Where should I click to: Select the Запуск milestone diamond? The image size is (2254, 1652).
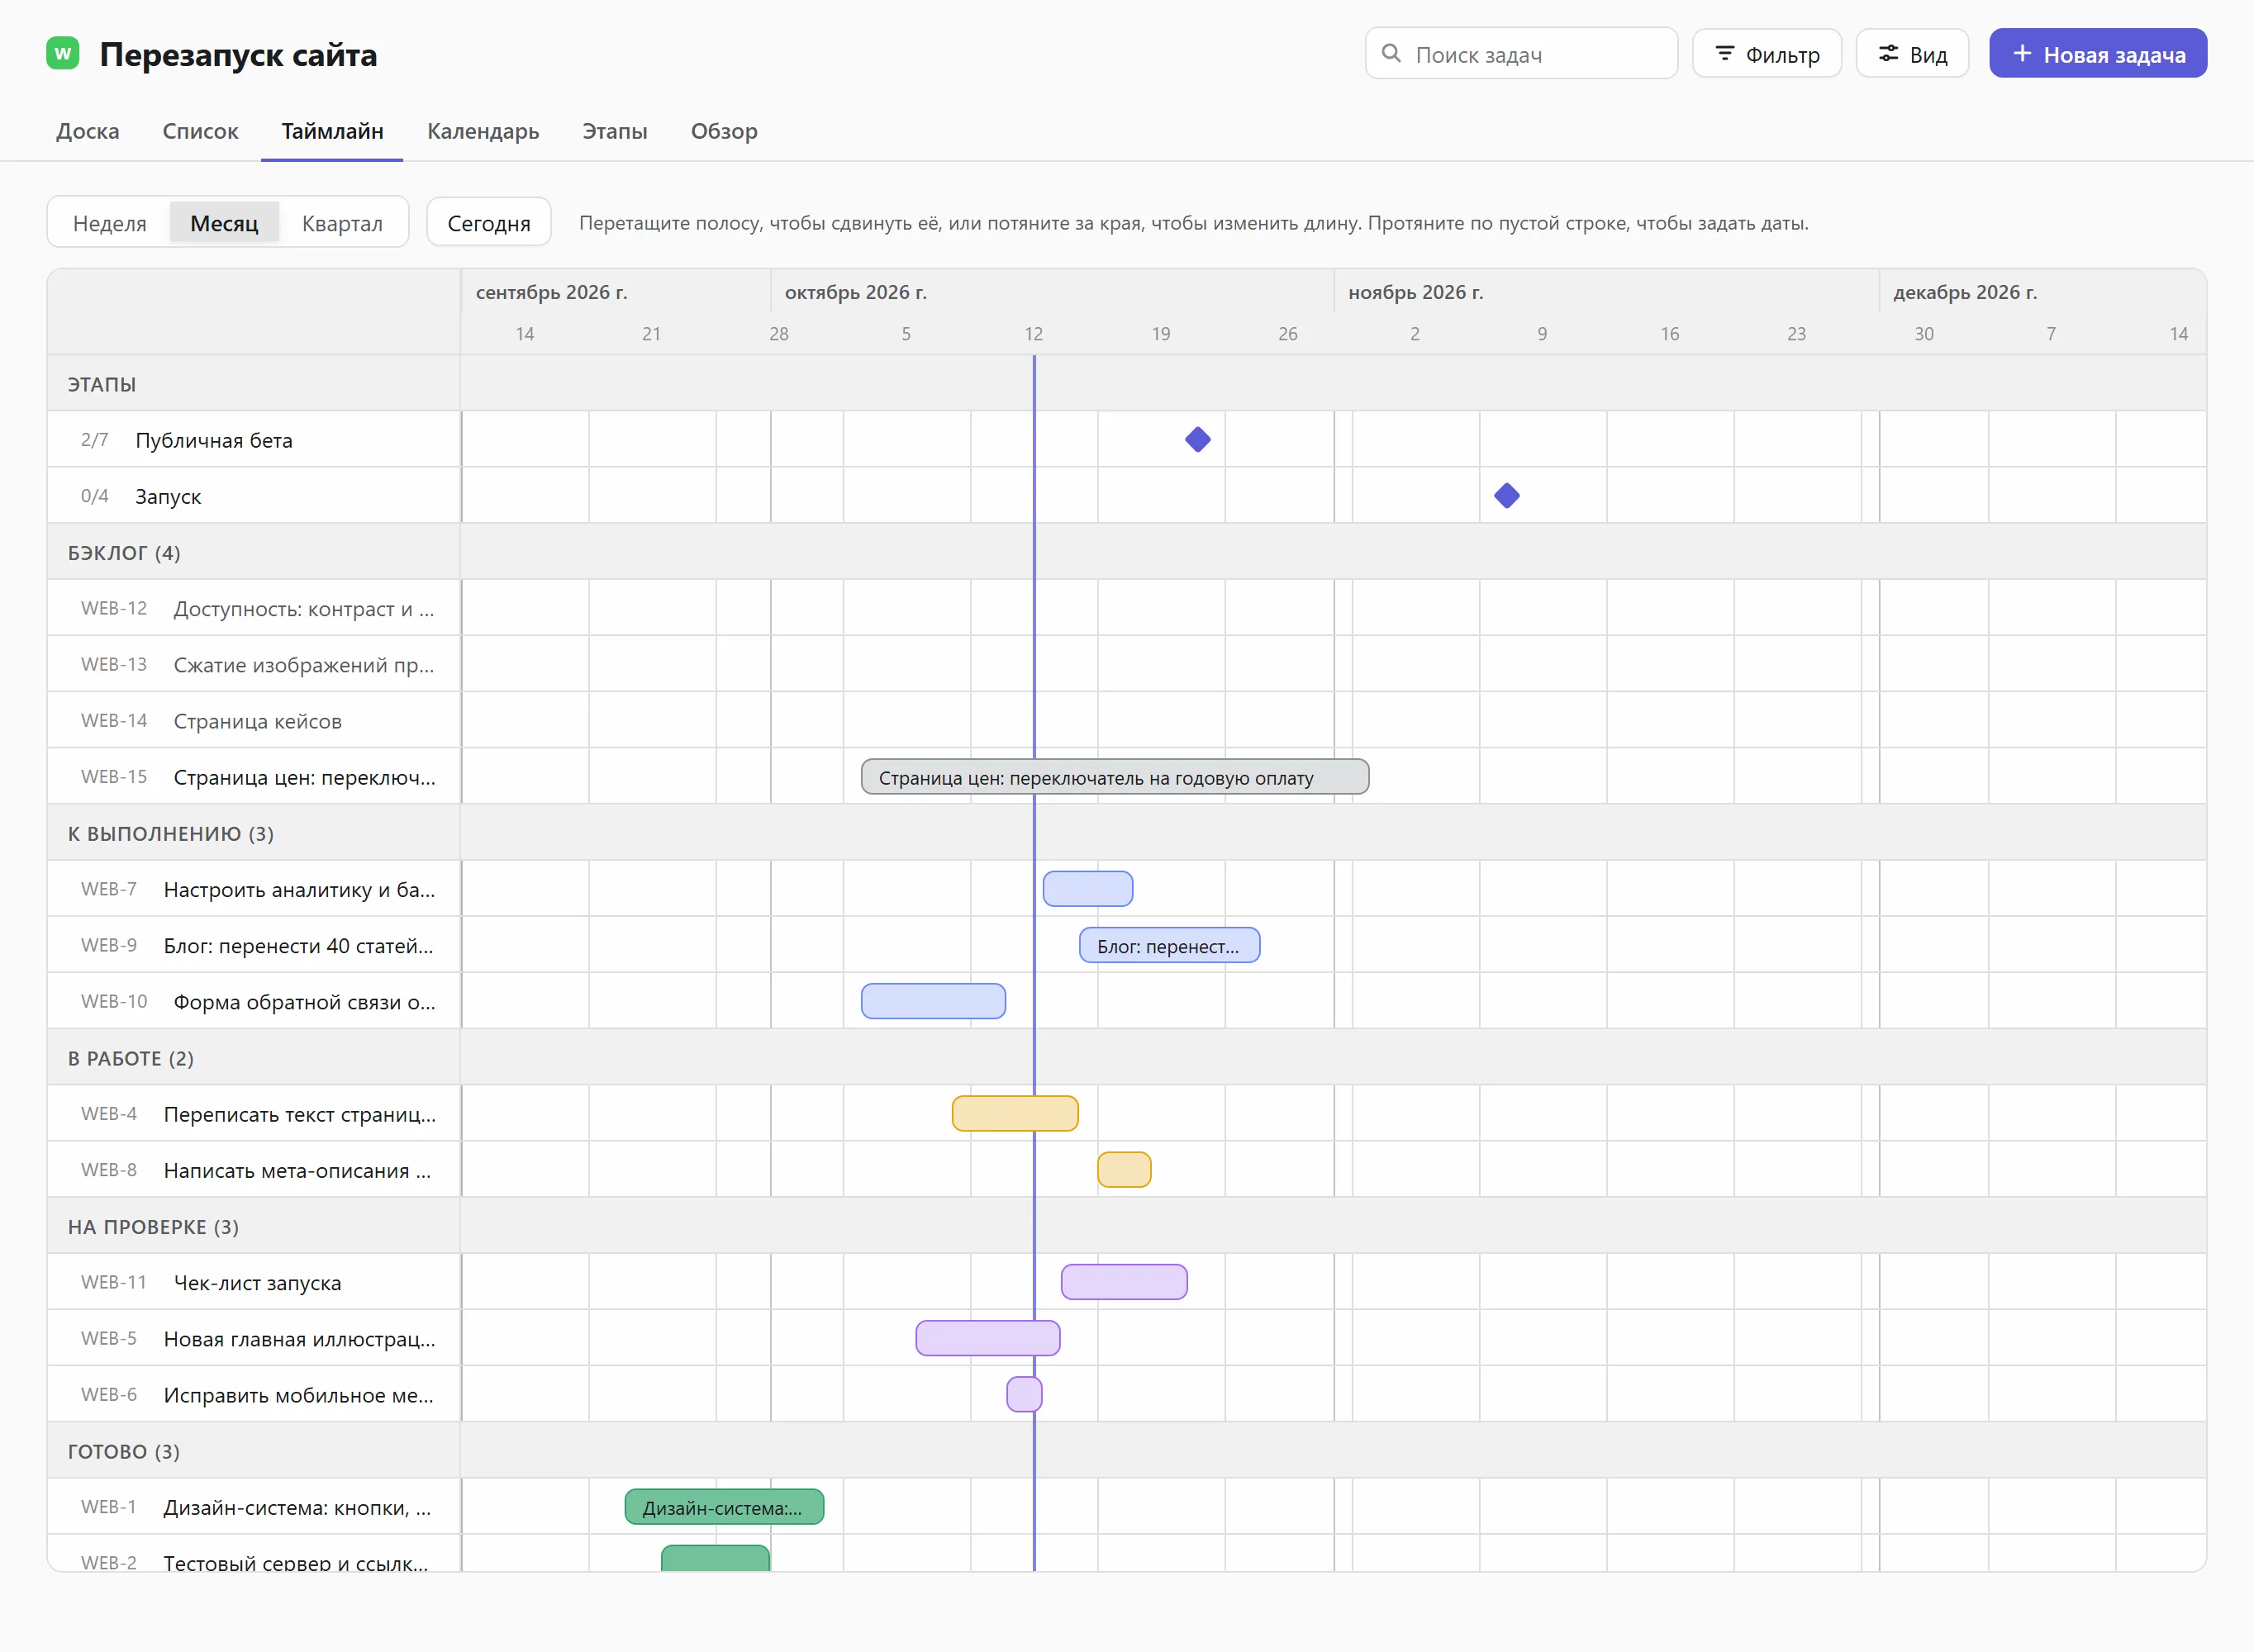1507,495
